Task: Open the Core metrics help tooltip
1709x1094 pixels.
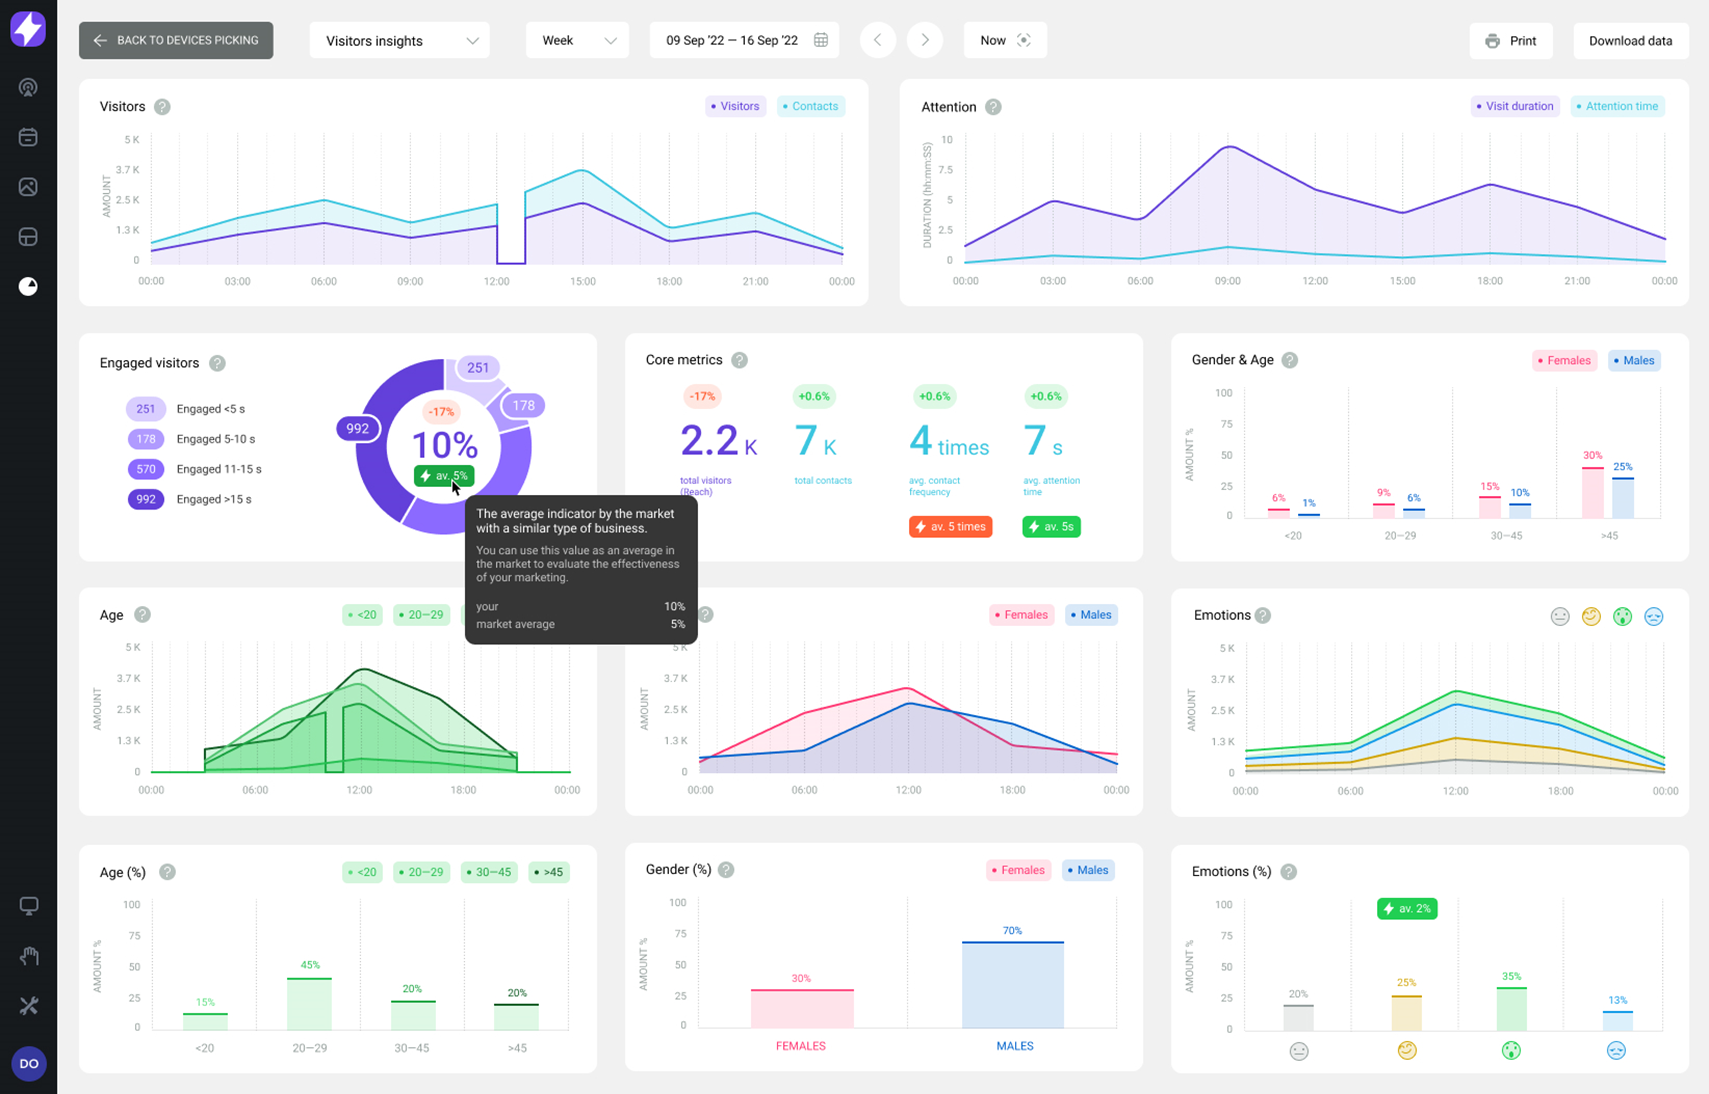Action: point(739,360)
